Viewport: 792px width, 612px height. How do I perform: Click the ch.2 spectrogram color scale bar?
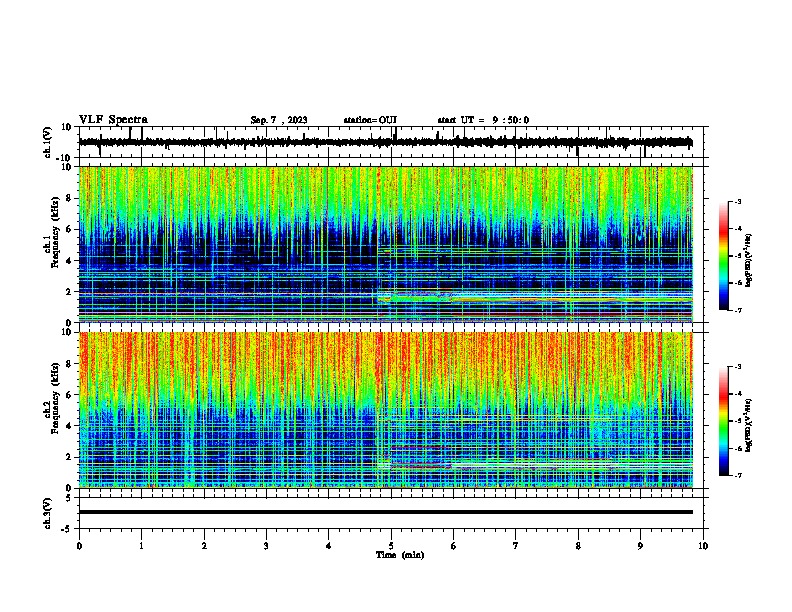click(x=724, y=421)
